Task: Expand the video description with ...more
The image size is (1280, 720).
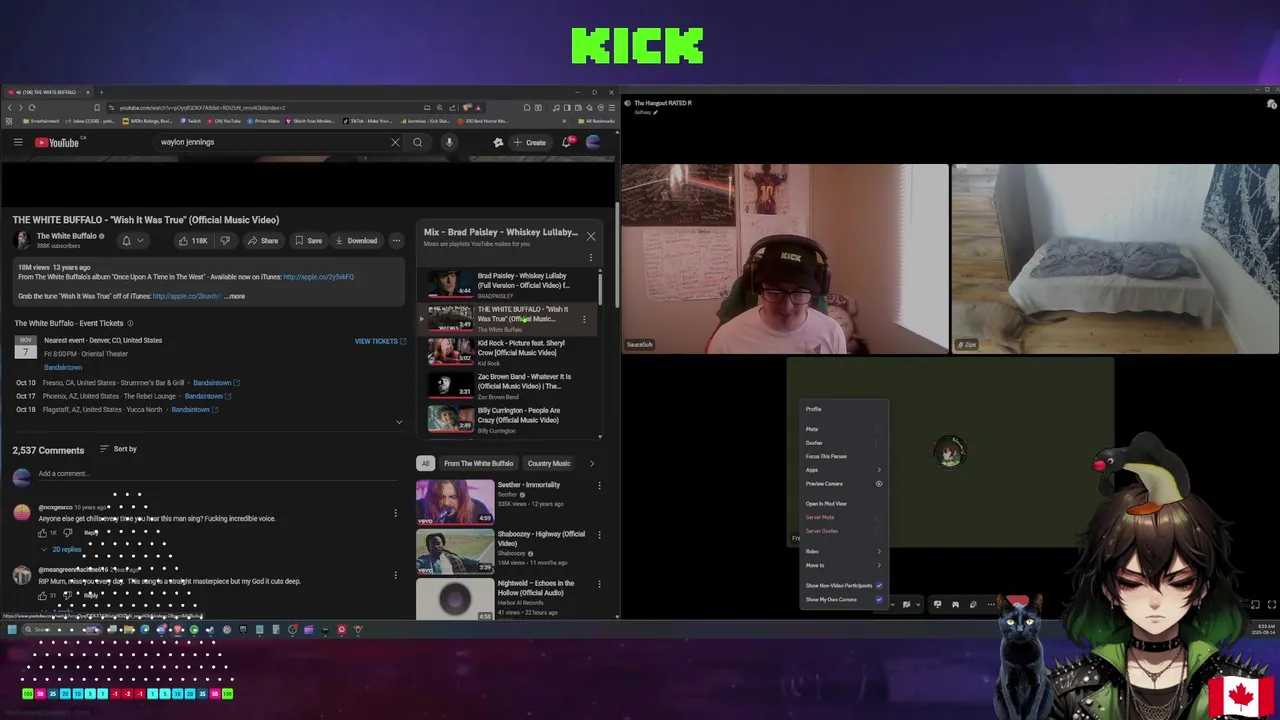Action: pos(234,296)
